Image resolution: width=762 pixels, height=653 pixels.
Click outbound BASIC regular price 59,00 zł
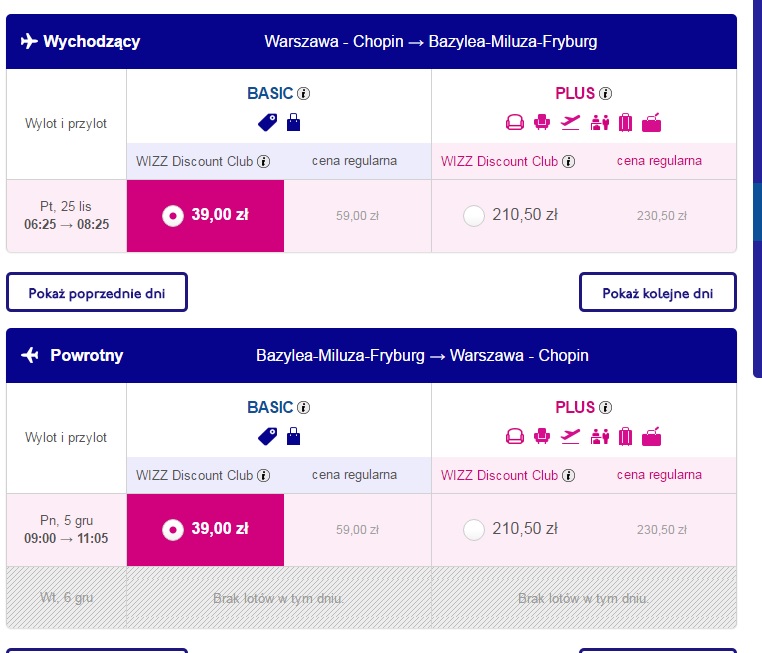(x=357, y=216)
